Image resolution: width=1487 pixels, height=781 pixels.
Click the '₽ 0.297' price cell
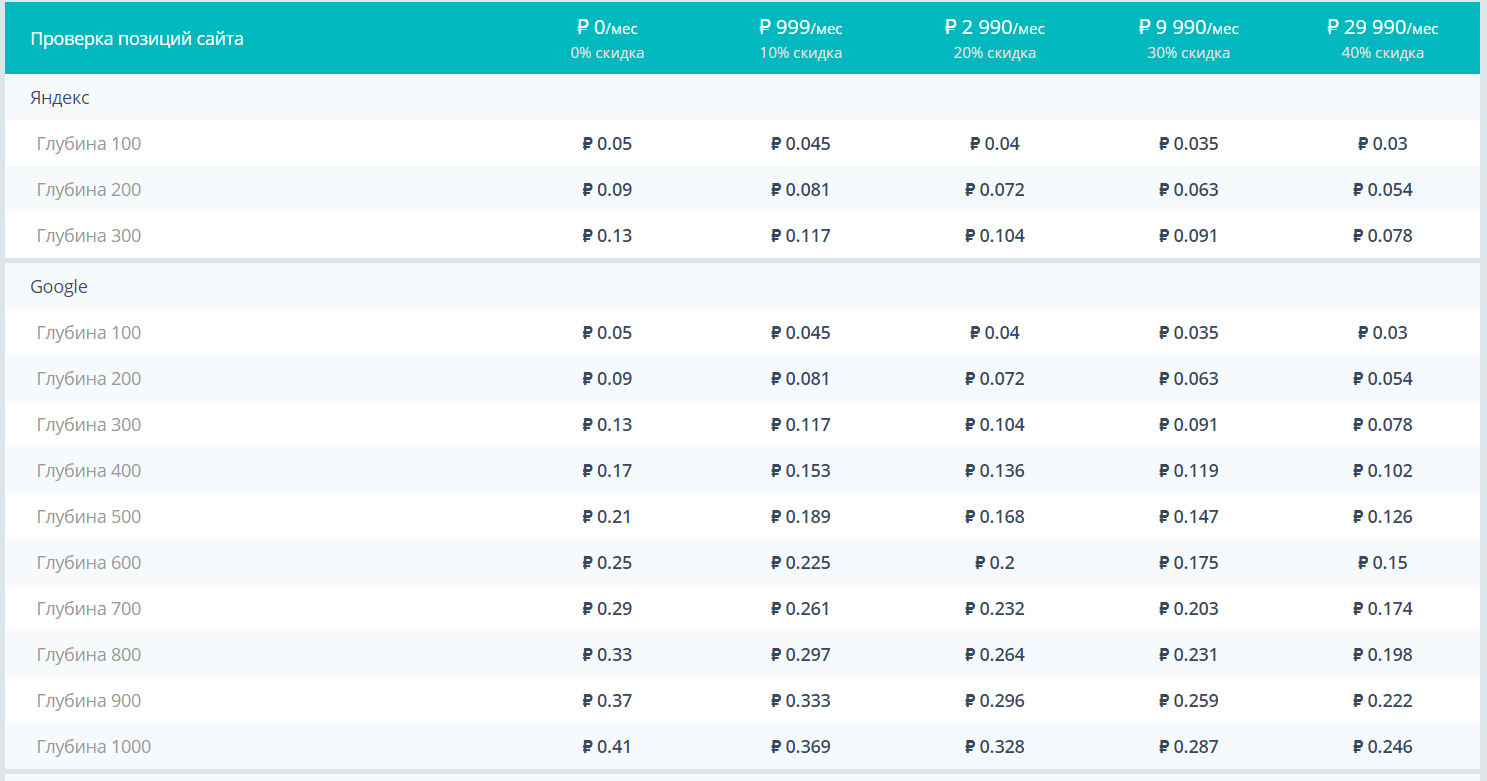[801, 655]
